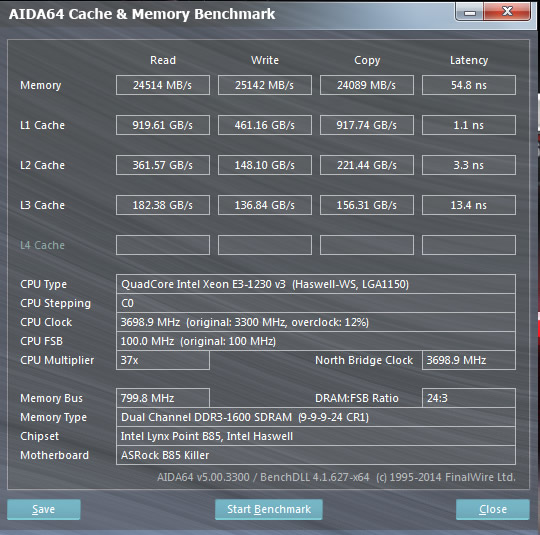The image size is (540, 535).
Task: Click the Chipset label
Action: [39, 436]
